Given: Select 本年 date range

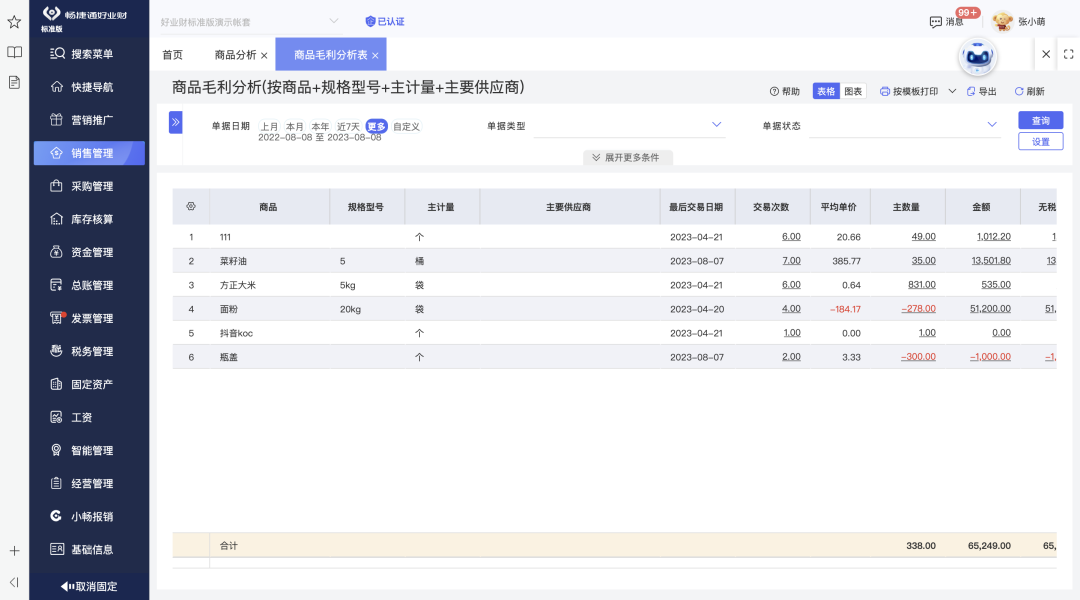Looking at the screenshot, I should pyautogui.click(x=320, y=127).
